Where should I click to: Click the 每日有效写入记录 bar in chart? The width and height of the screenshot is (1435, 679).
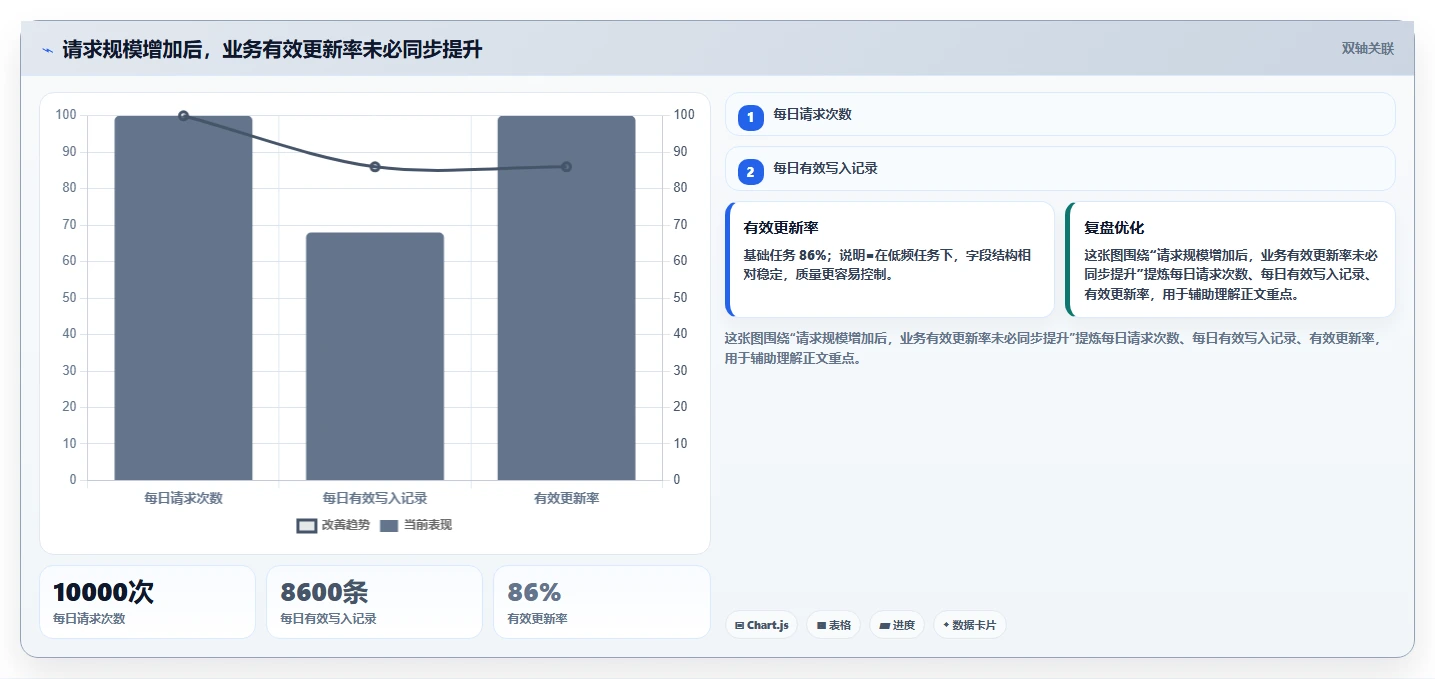(375, 356)
